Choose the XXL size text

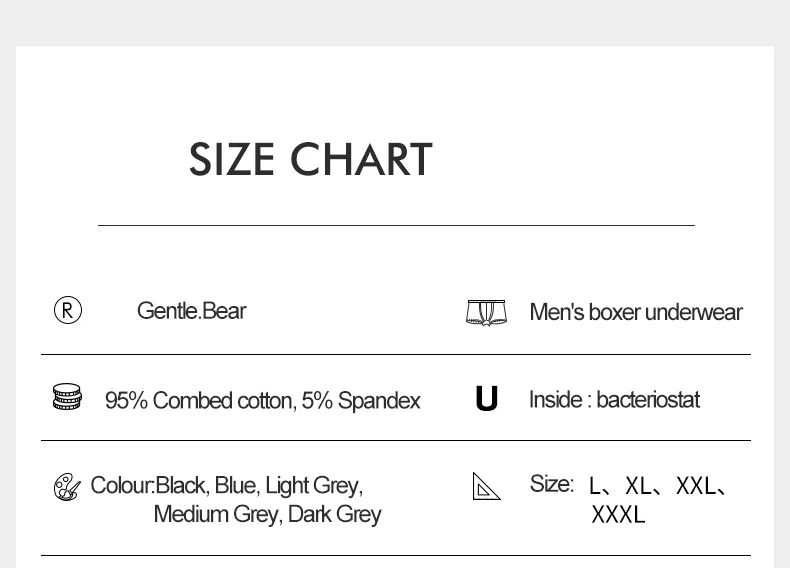(696, 487)
